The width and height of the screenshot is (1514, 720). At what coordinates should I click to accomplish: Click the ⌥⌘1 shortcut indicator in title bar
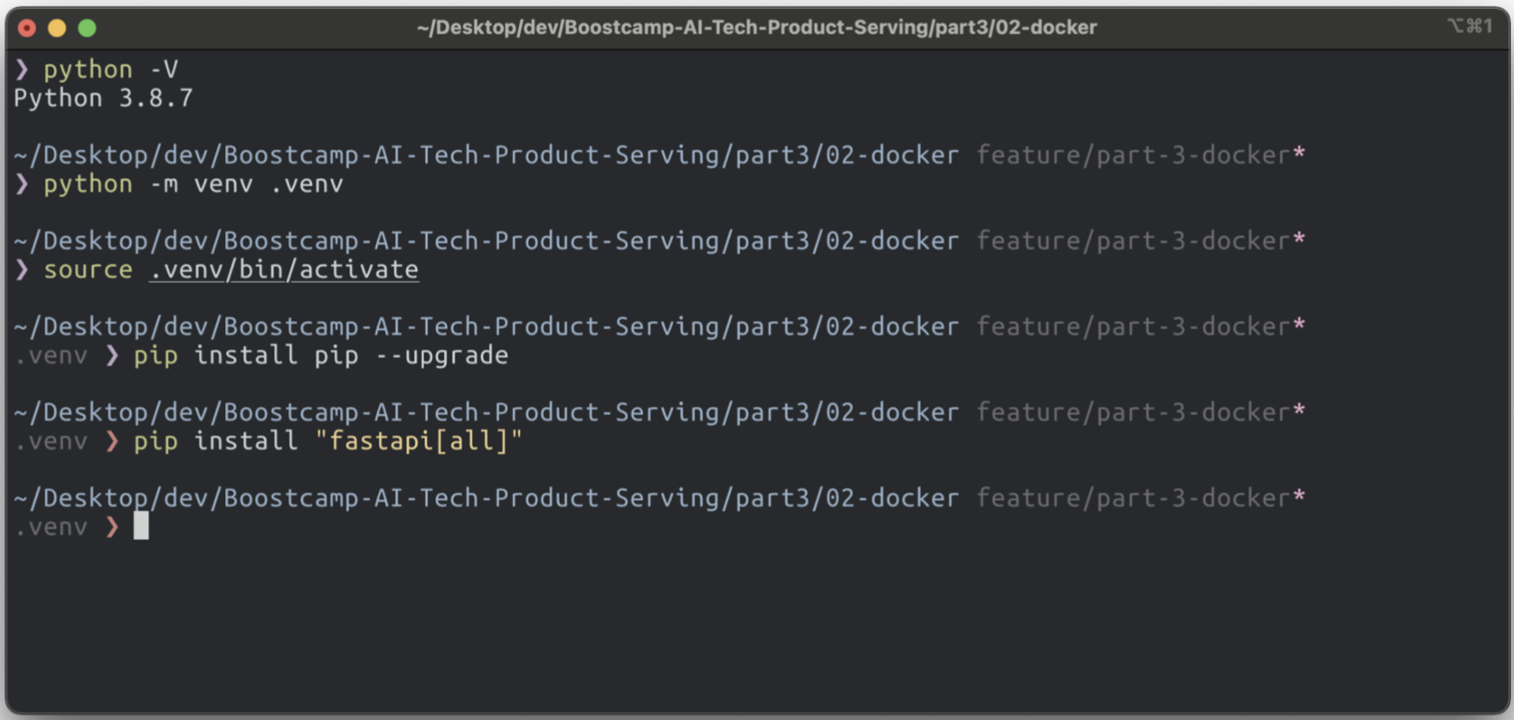(x=1469, y=26)
